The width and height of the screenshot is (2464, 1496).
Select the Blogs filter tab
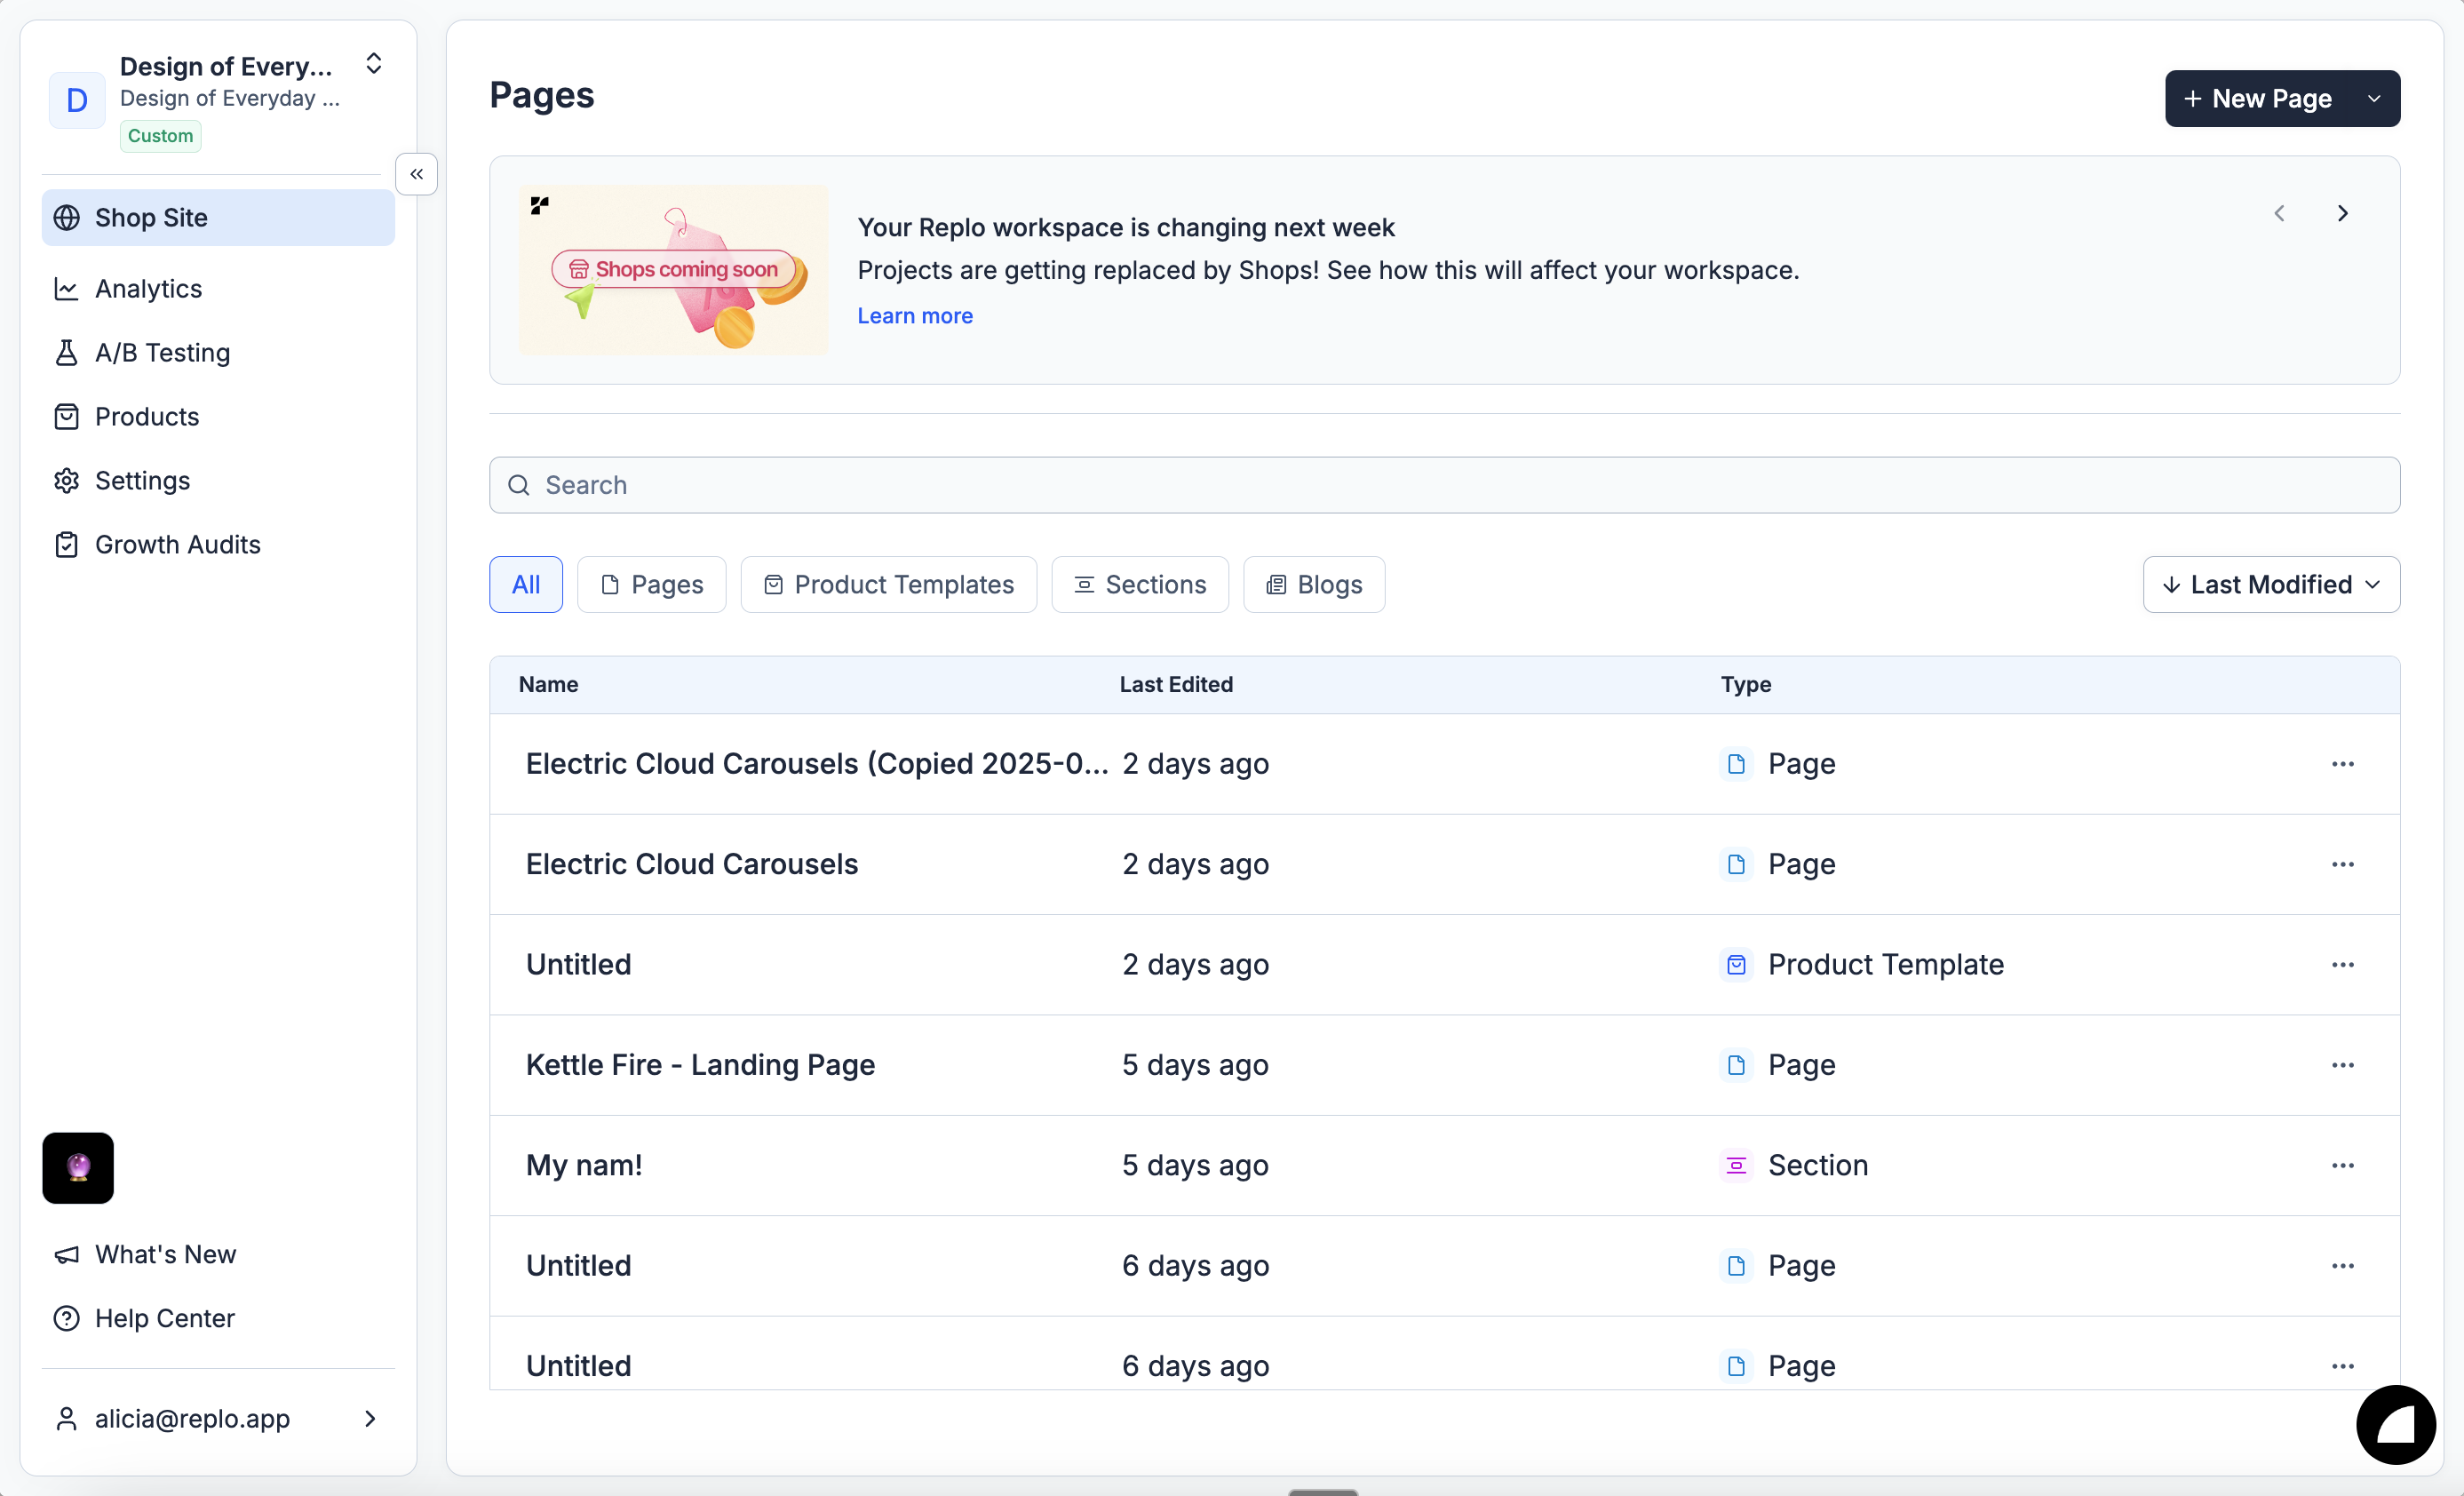1313,584
